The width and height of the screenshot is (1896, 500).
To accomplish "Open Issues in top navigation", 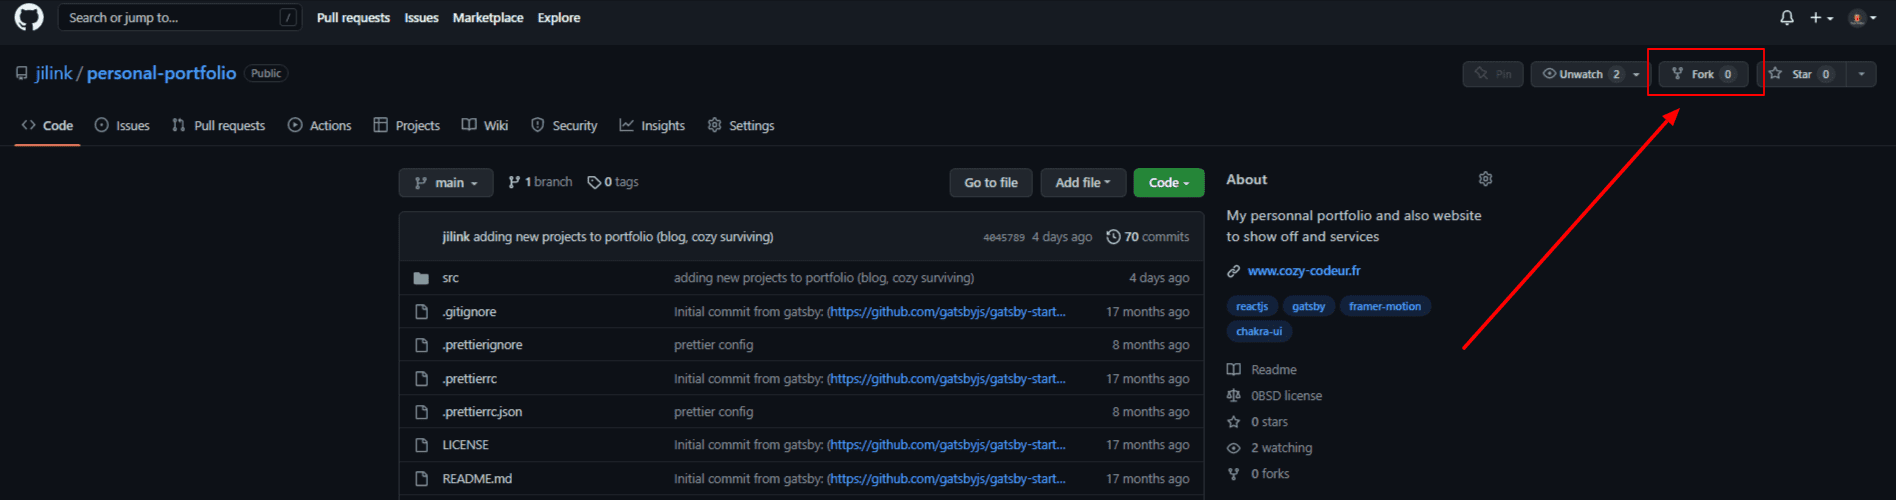I will click(x=421, y=17).
